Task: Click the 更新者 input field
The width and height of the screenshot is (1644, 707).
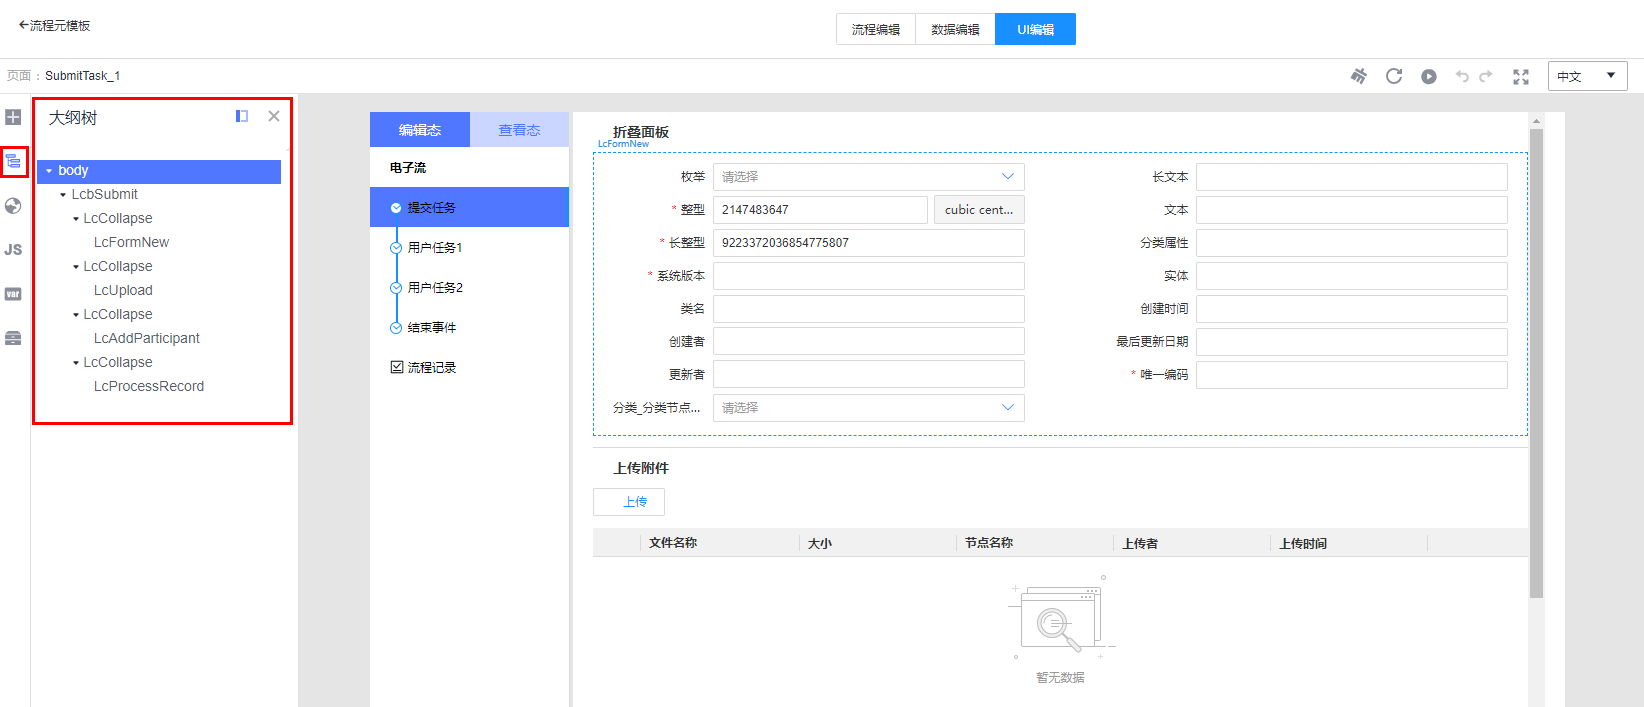Action: [868, 375]
